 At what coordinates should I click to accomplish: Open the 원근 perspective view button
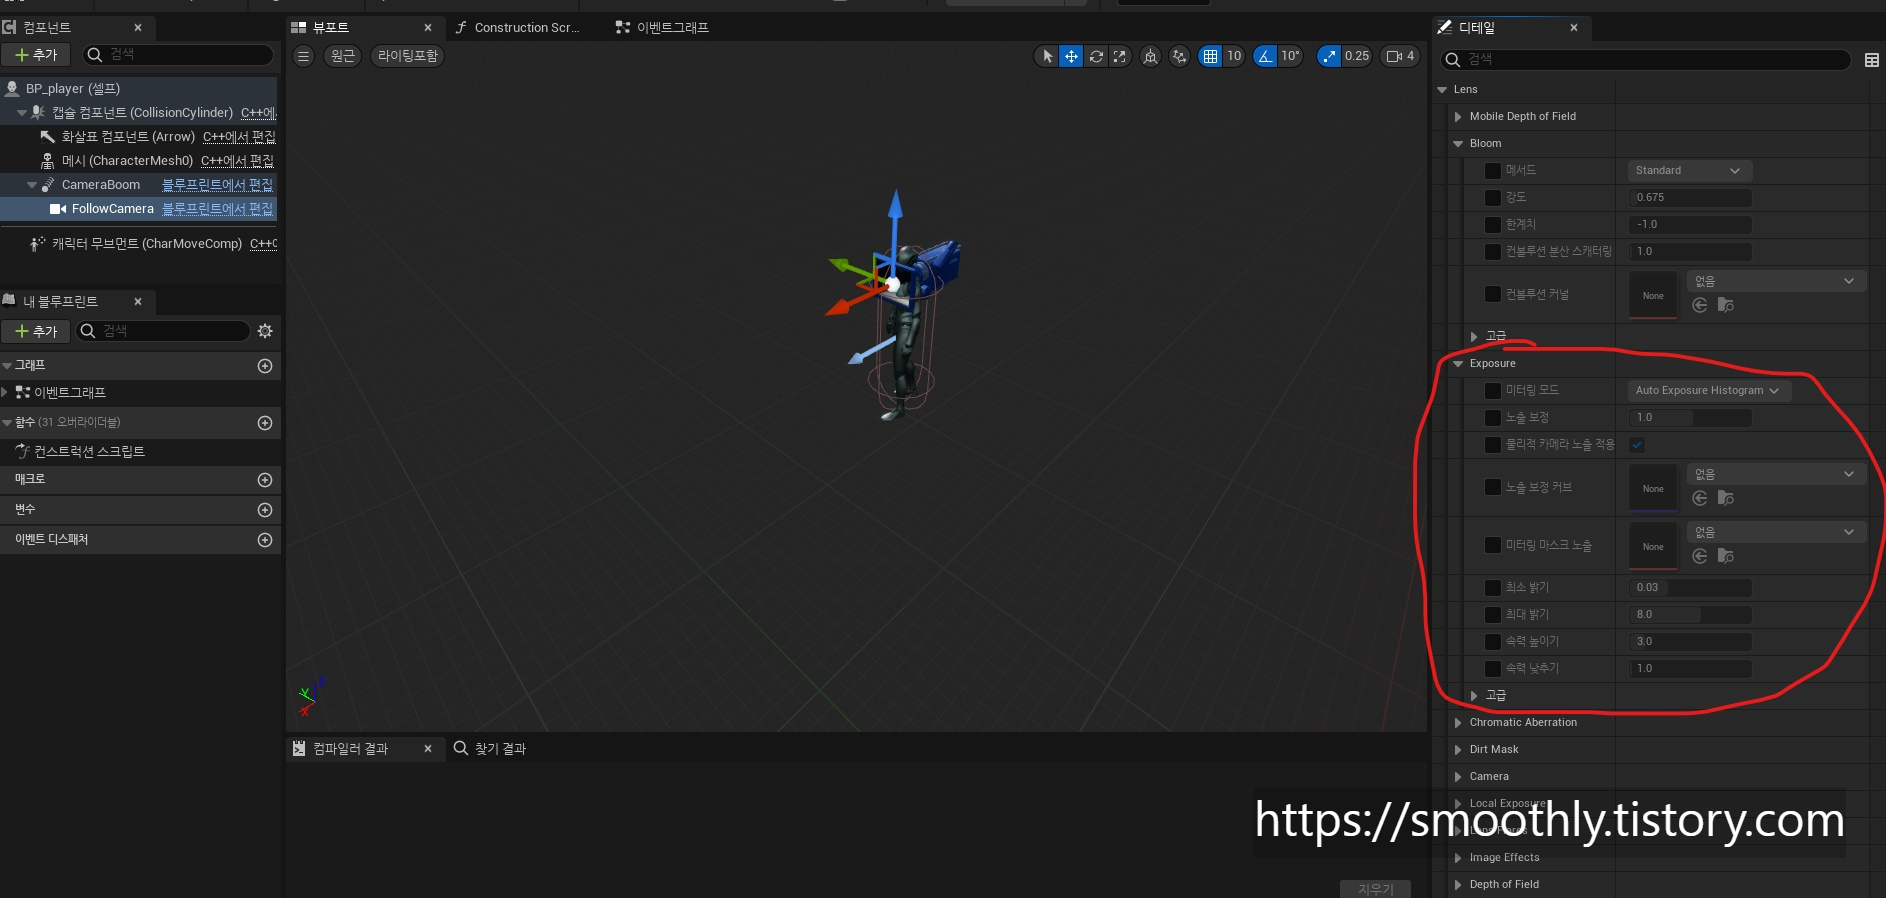coord(343,56)
